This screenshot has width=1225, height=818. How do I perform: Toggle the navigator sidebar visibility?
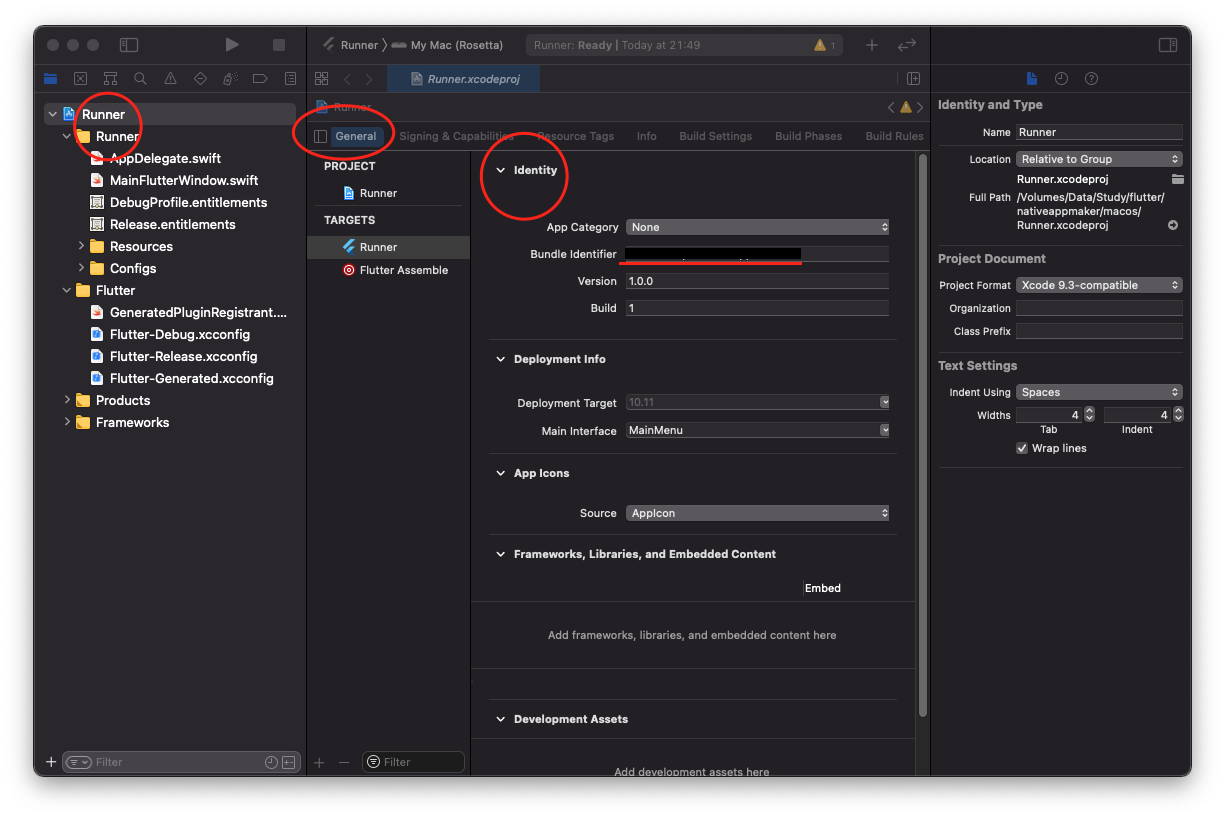click(128, 45)
